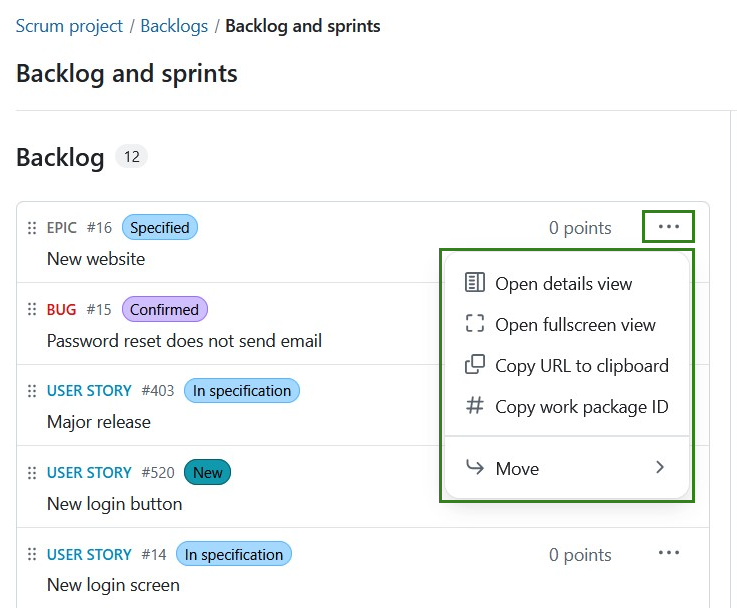Go to Scrum project breadcrumb link
The image size is (737, 608).
click(x=69, y=26)
